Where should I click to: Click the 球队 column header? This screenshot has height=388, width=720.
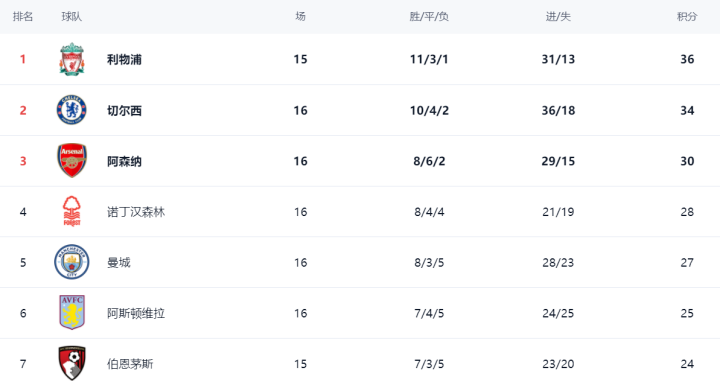point(72,17)
